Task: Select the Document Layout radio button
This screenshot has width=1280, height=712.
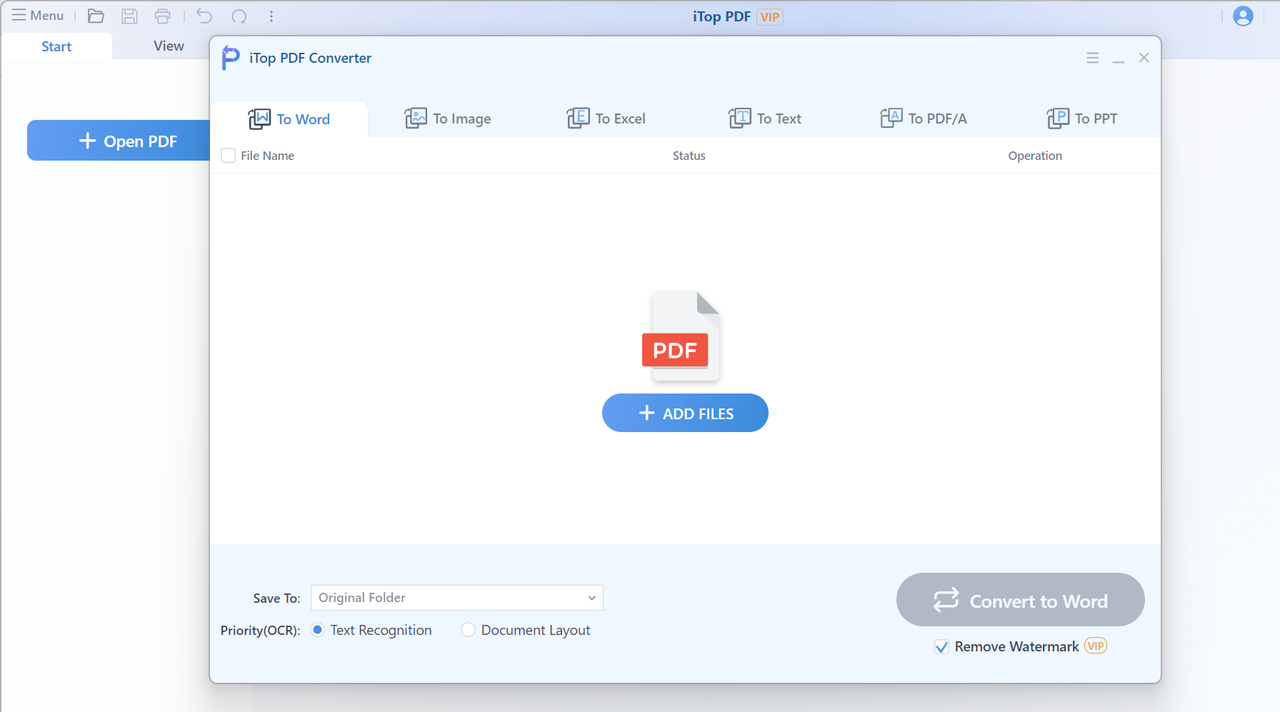Action: (x=468, y=630)
